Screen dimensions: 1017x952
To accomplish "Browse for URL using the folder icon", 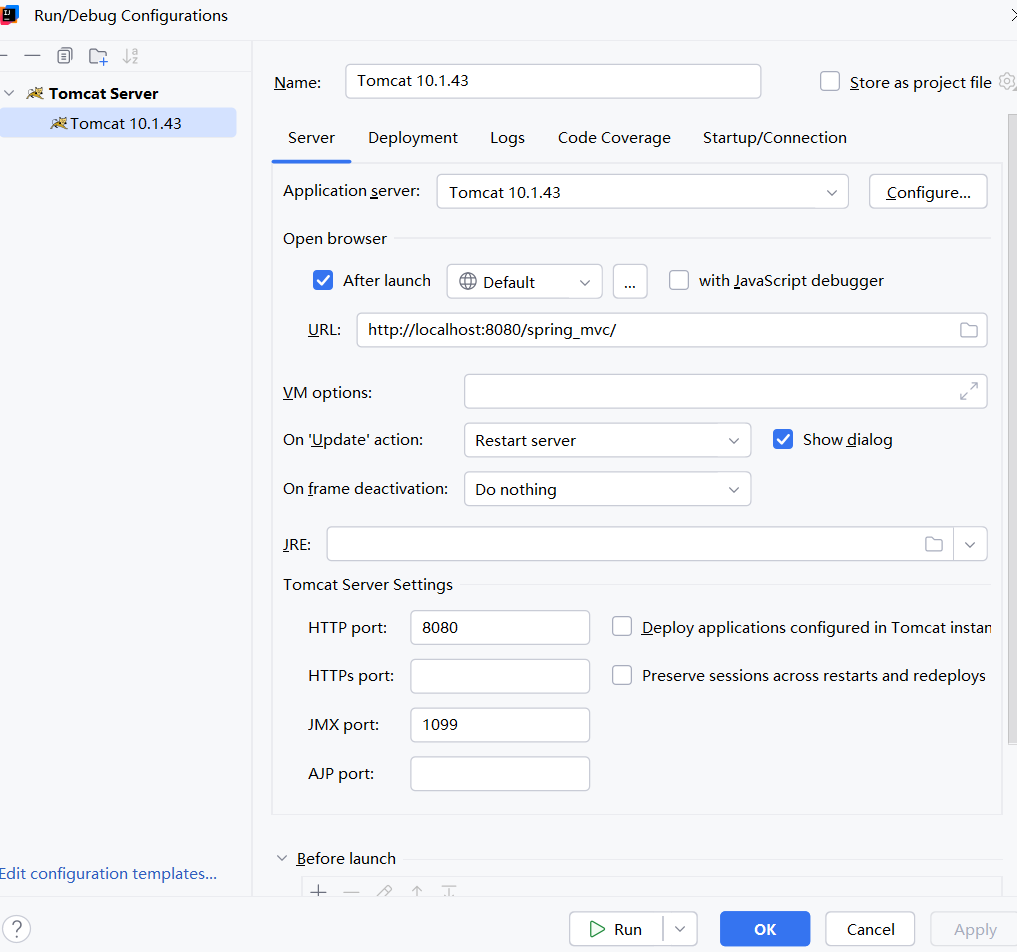I will pos(968,330).
